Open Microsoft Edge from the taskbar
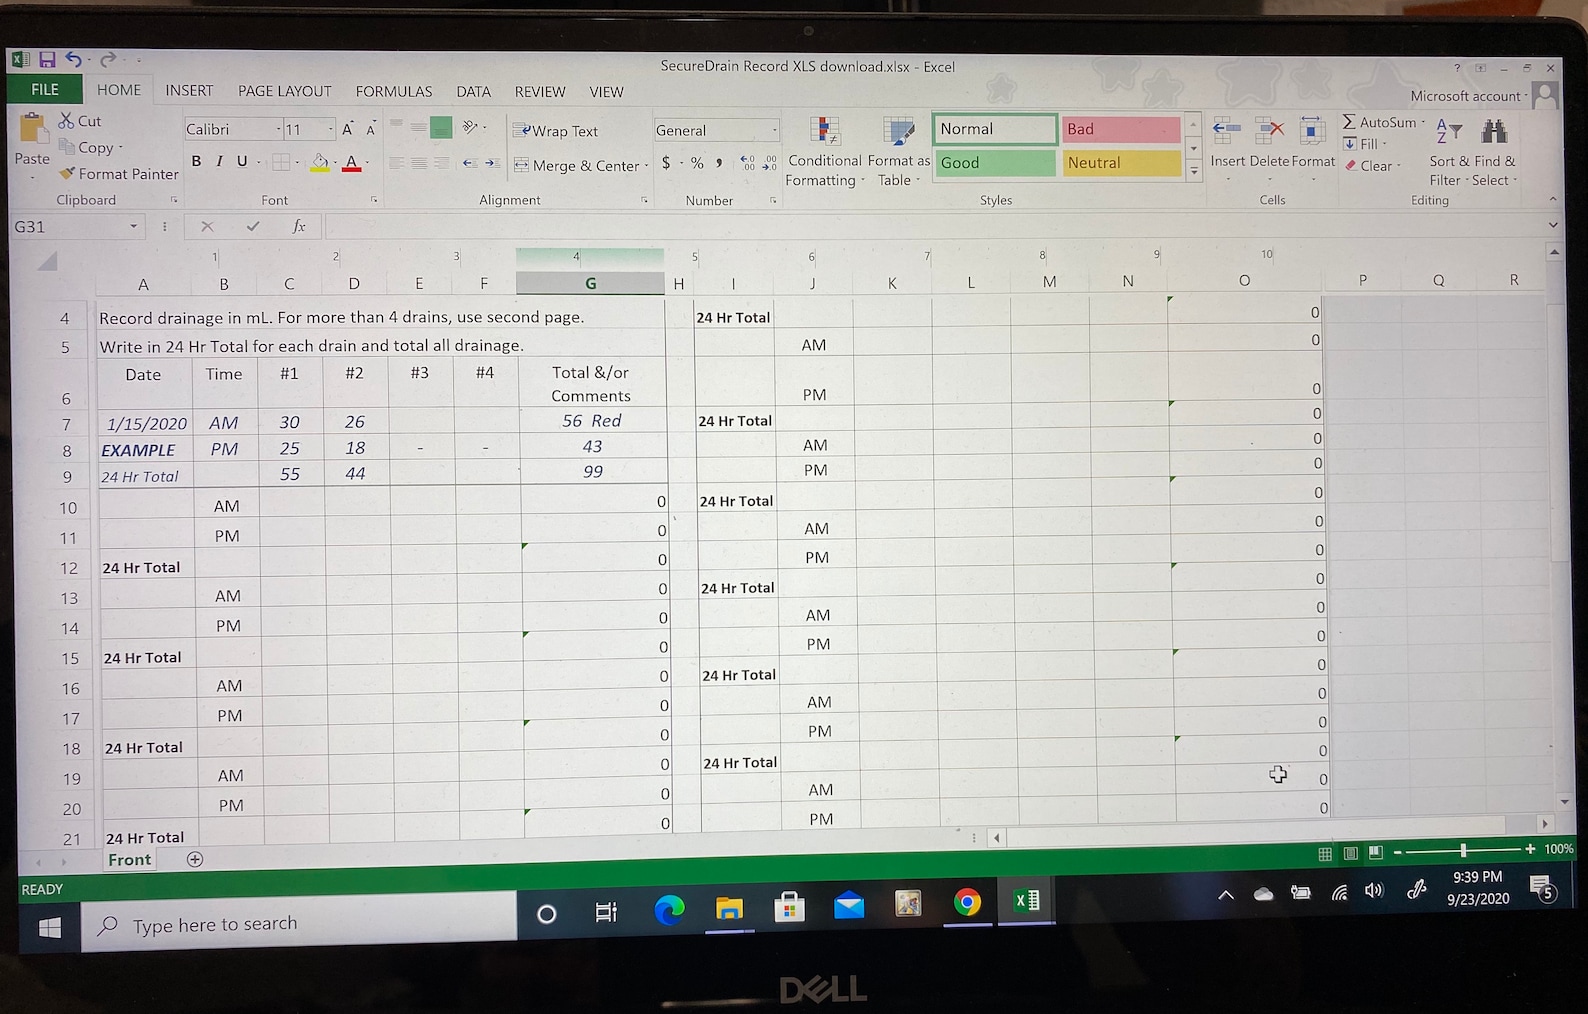1588x1014 pixels. point(669,910)
